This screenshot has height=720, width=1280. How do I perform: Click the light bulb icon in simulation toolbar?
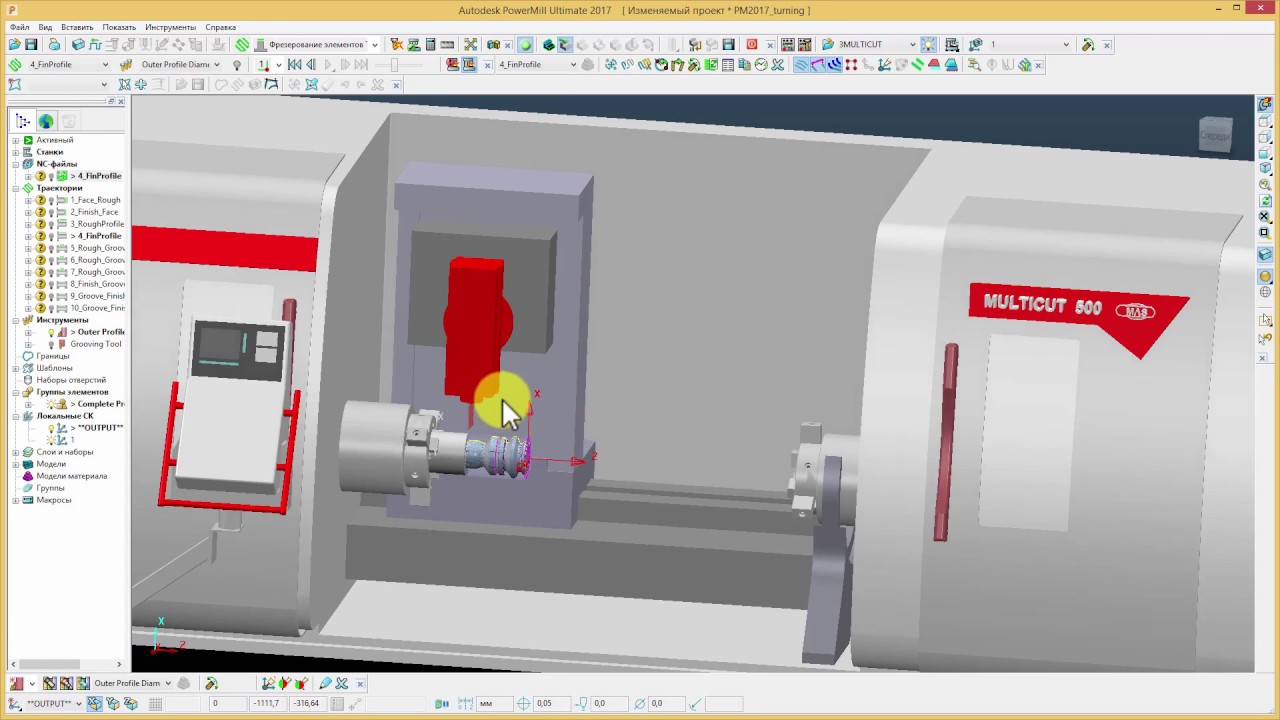(237, 65)
